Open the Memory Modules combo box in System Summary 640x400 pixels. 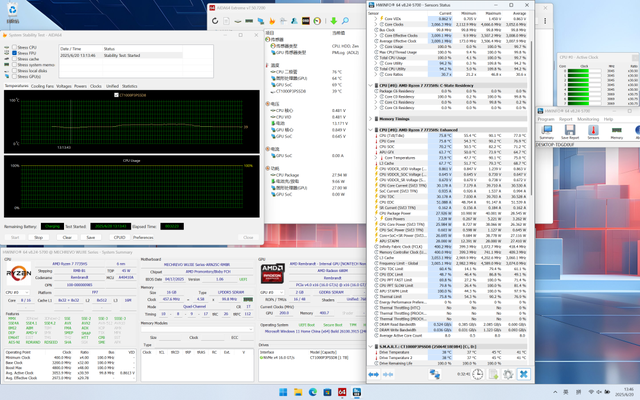point(197,329)
